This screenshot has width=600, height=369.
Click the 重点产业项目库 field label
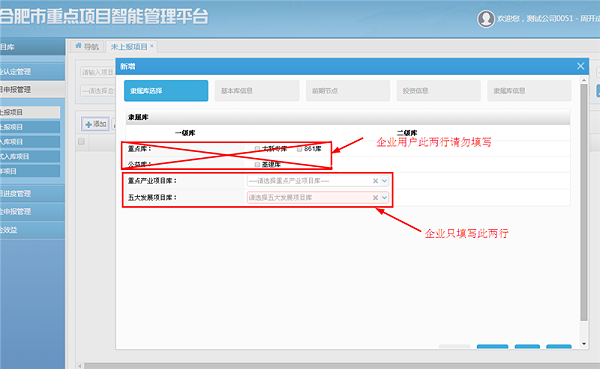152,181
